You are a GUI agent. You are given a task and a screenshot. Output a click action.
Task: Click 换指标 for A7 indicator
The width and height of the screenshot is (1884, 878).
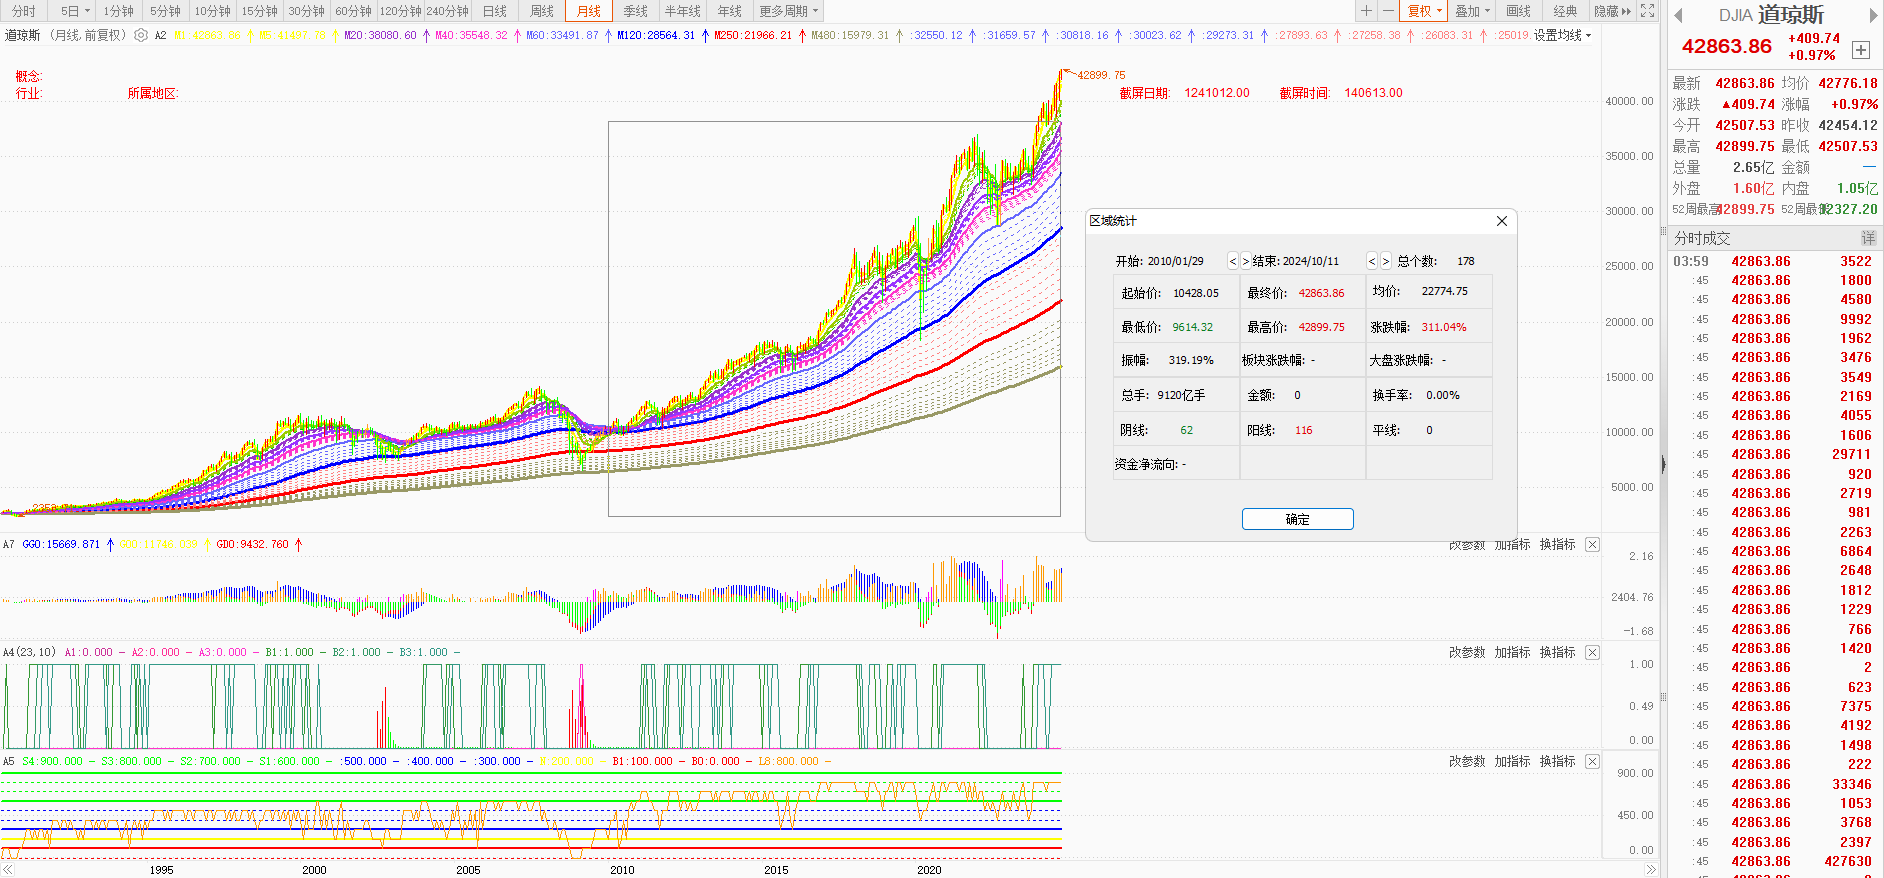pyautogui.click(x=1558, y=544)
